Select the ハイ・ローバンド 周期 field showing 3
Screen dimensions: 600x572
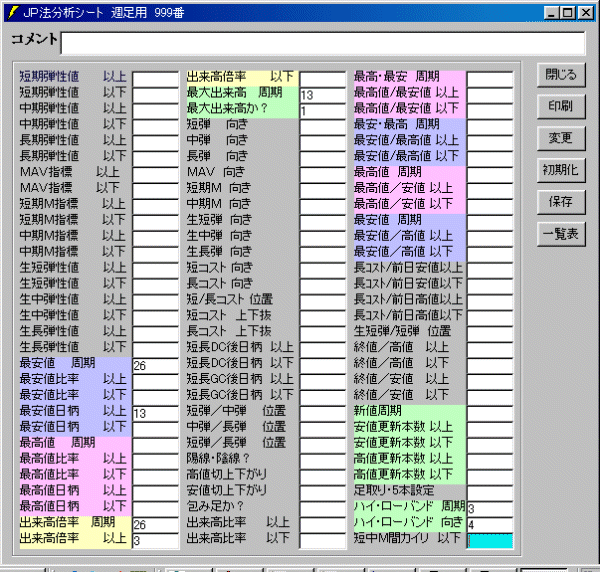[x=490, y=509]
